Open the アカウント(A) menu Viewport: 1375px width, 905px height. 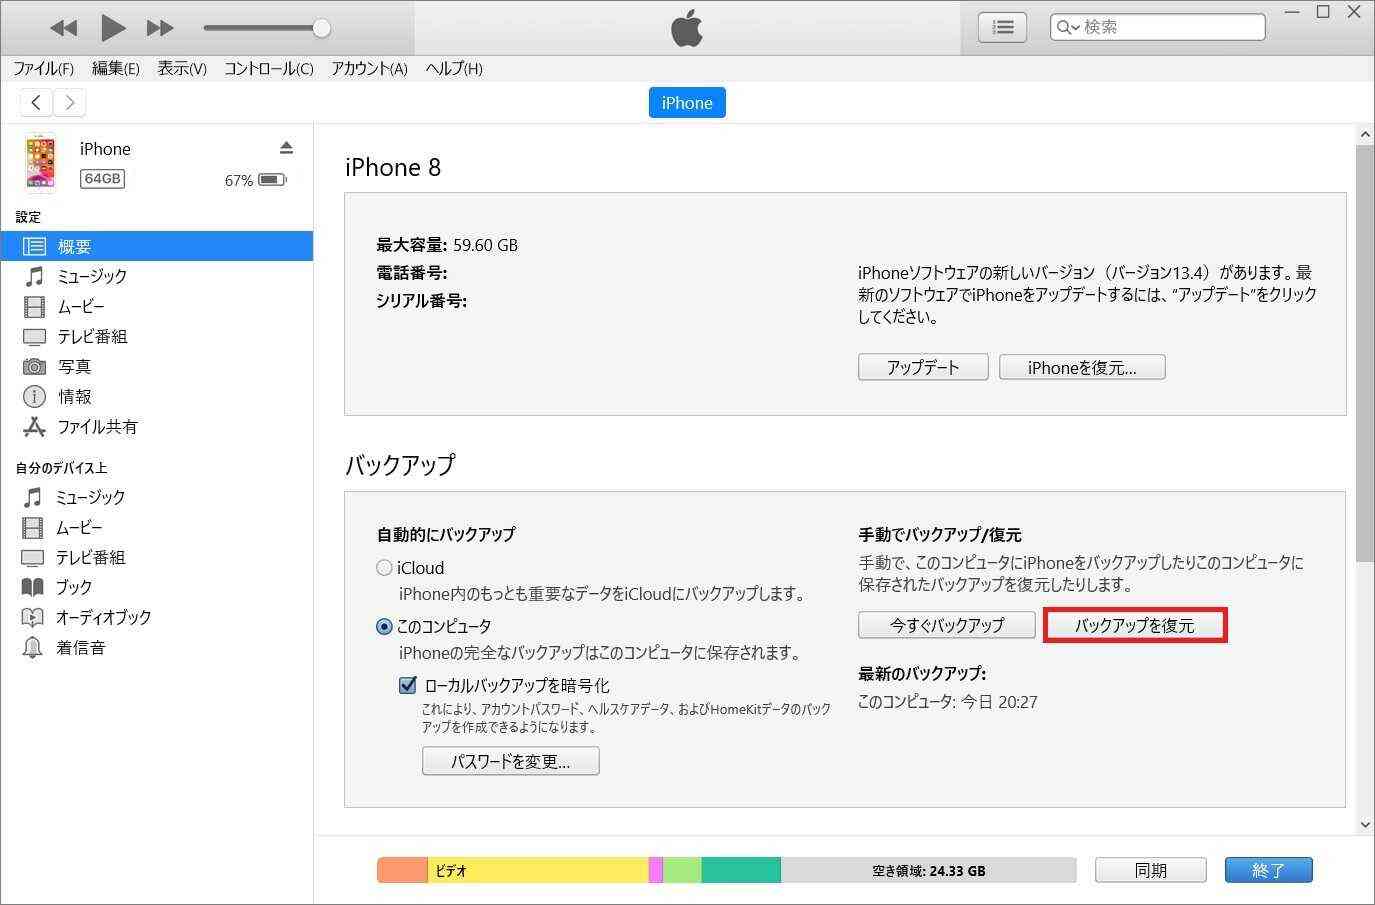coord(369,68)
